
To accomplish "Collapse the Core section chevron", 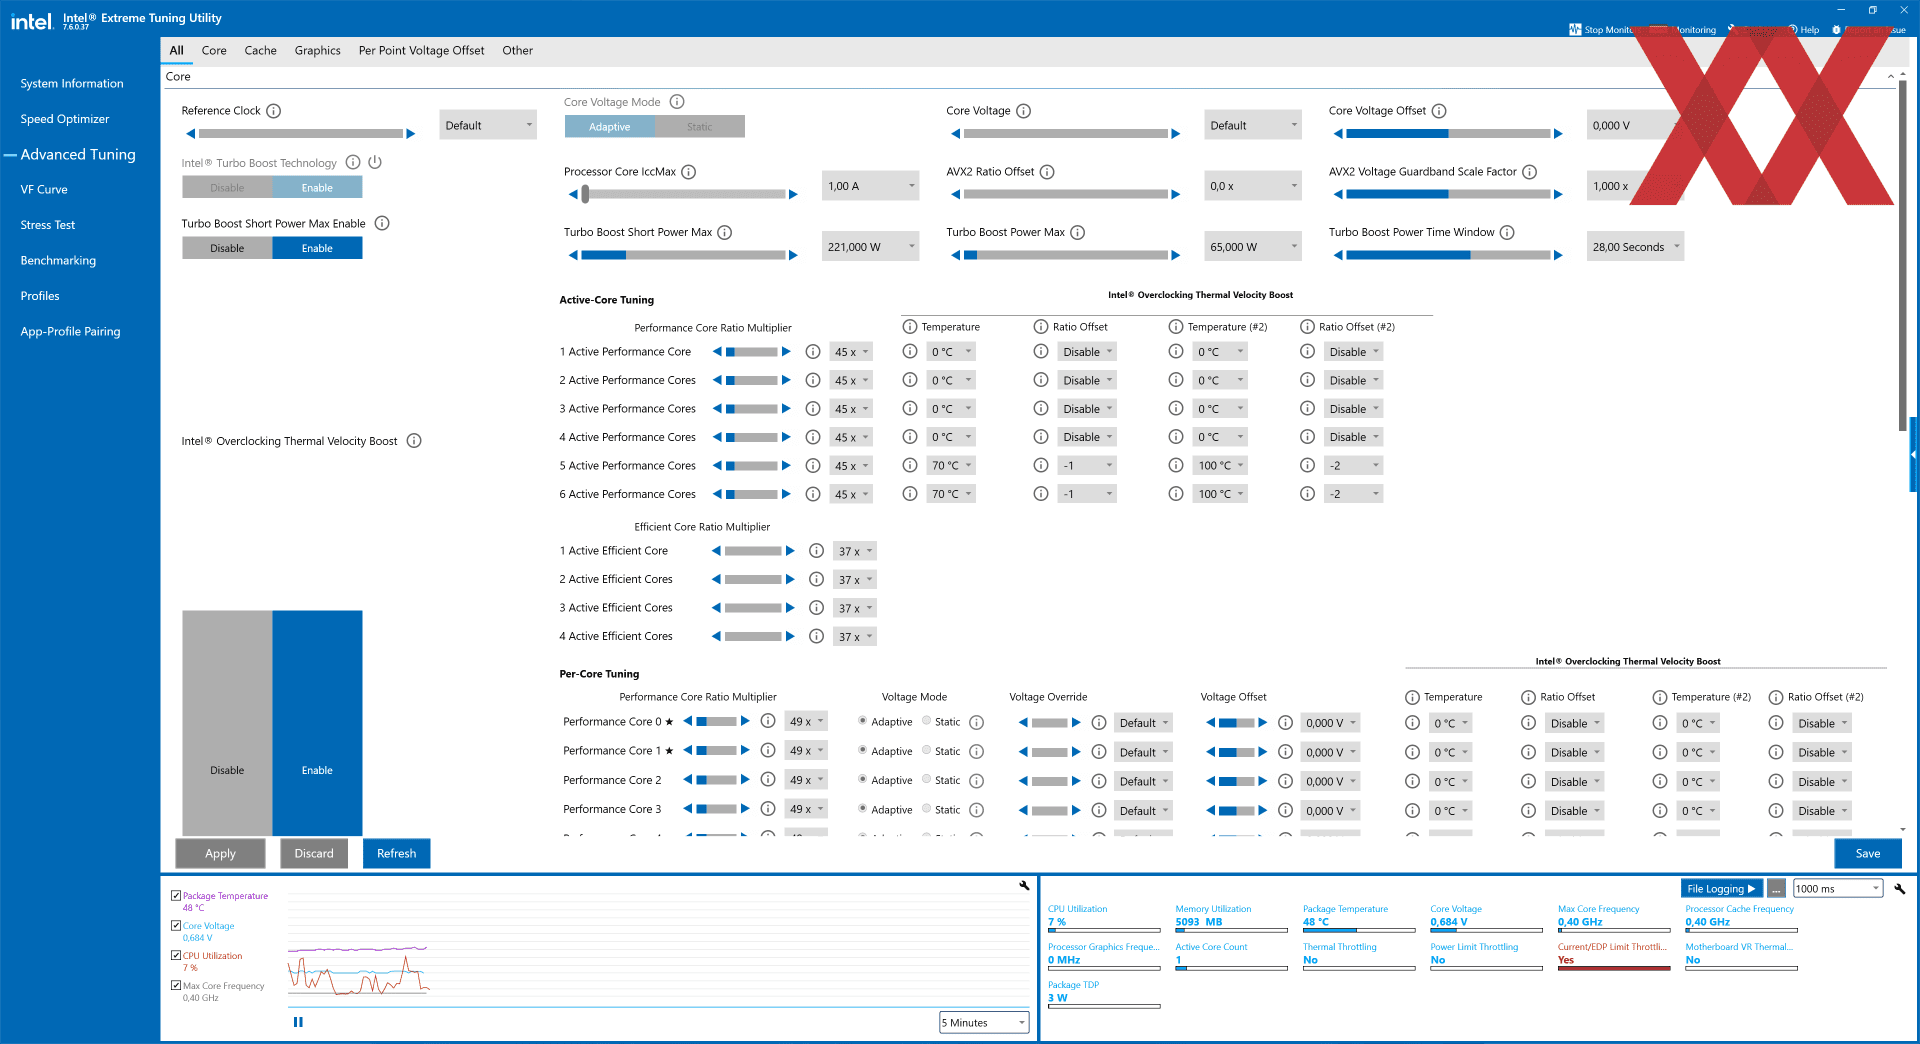I will (1890, 76).
